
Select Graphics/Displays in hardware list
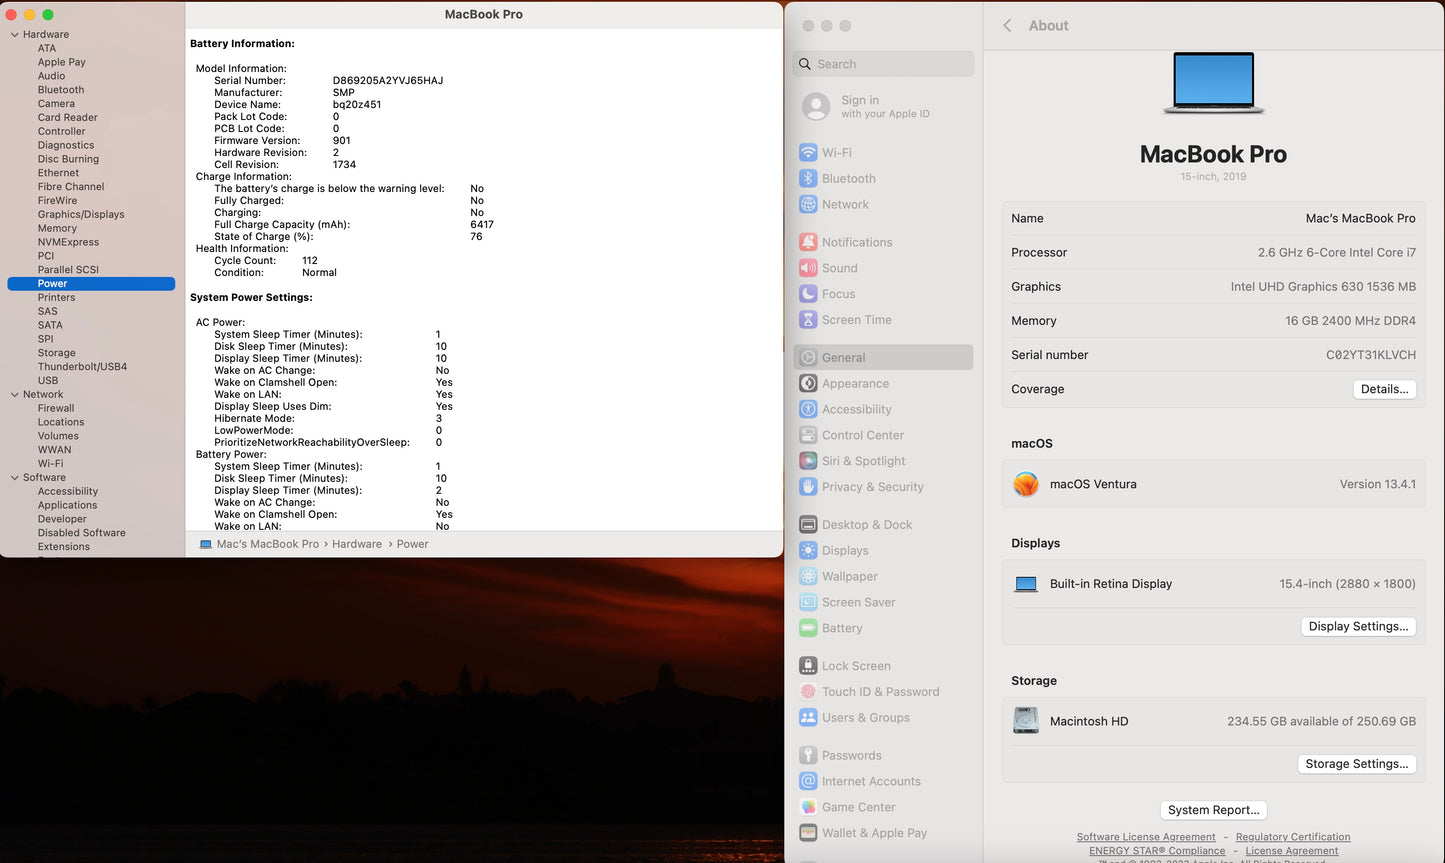[x=81, y=214]
